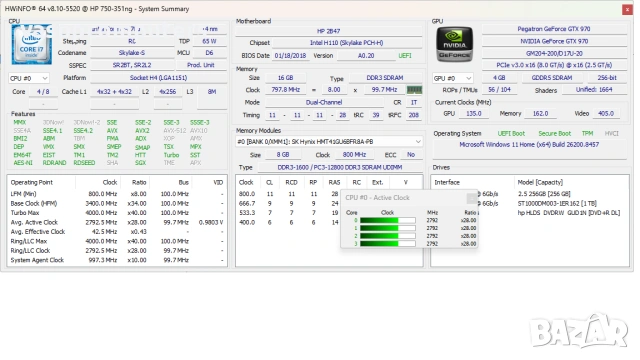Click the GPU clock 135.0 value

[473, 113]
